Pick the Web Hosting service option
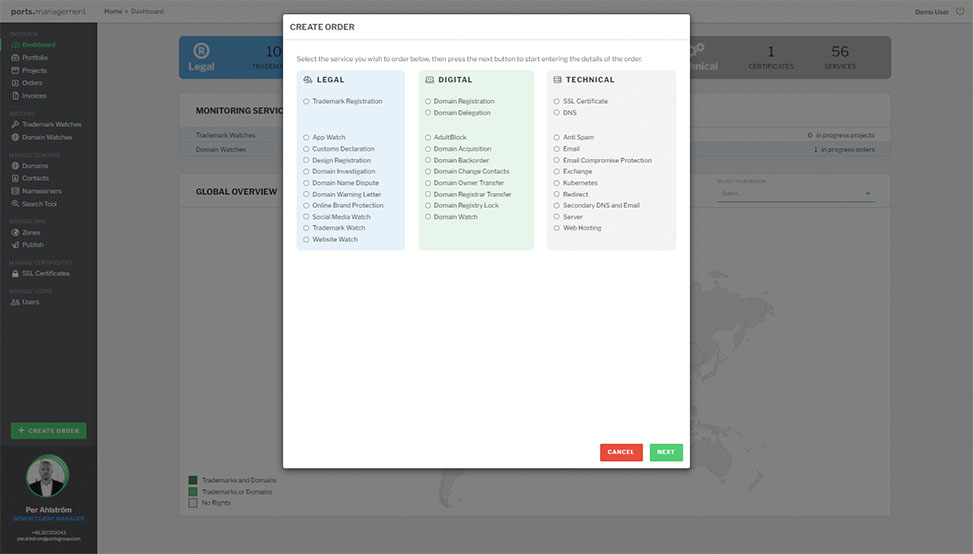Viewport: 973px width, 554px height. tap(557, 228)
